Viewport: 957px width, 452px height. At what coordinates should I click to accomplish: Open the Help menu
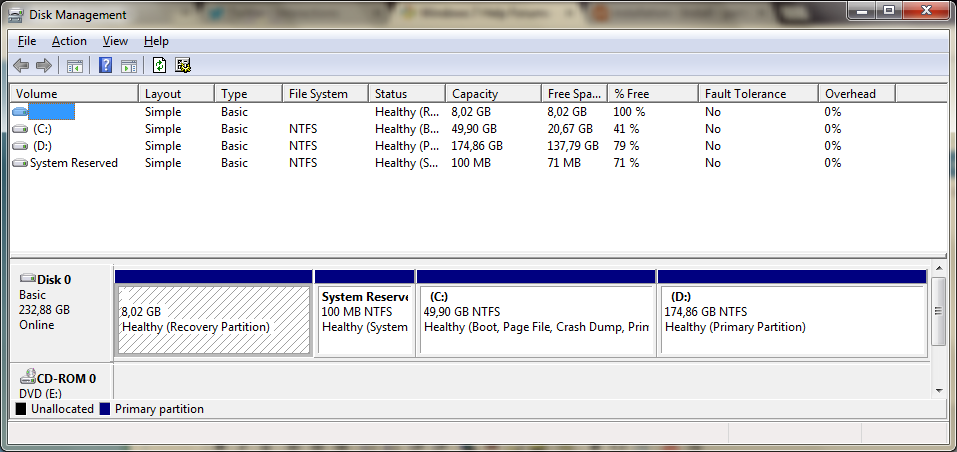point(156,41)
